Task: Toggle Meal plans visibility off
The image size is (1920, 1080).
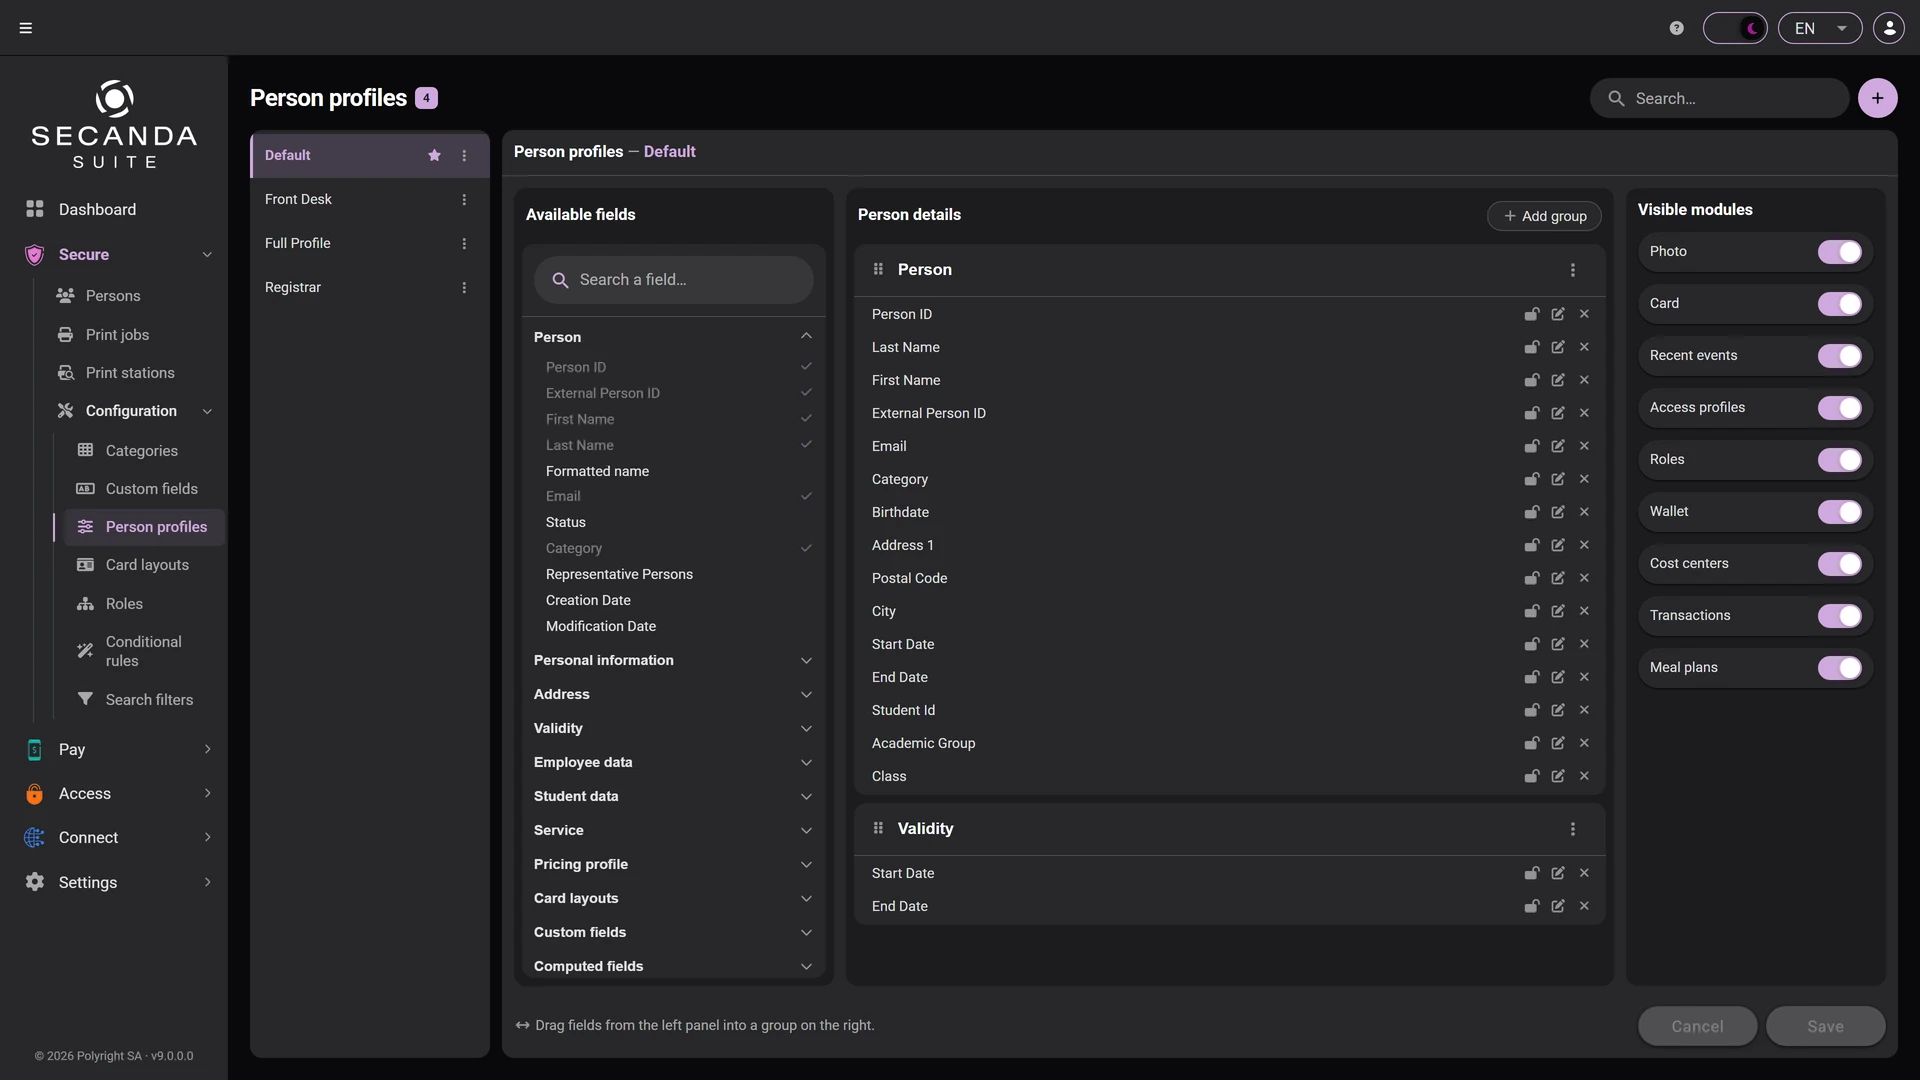Action: click(x=1839, y=668)
